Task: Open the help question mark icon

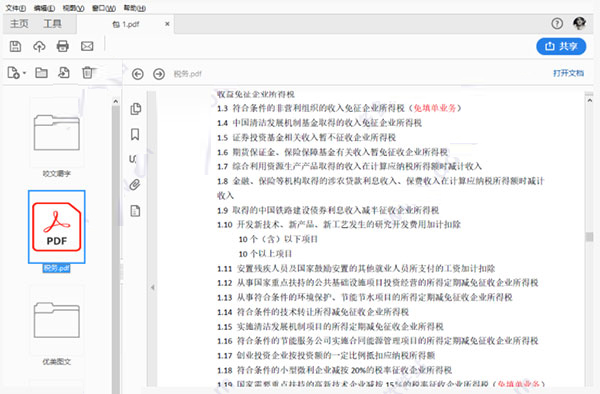Action: click(x=557, y=24)
